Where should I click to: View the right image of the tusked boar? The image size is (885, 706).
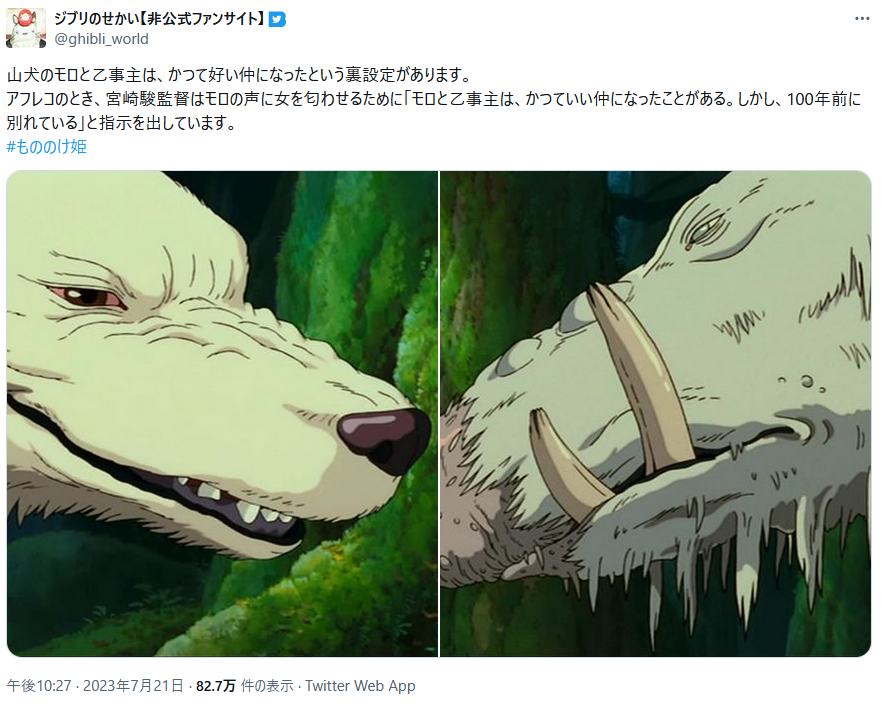pos(656,414)
